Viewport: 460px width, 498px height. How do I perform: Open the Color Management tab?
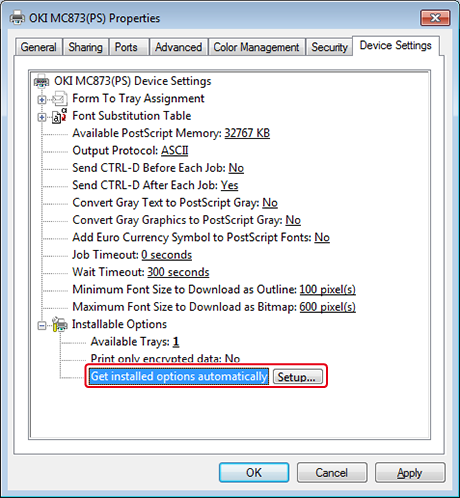(x=256, y=47)
